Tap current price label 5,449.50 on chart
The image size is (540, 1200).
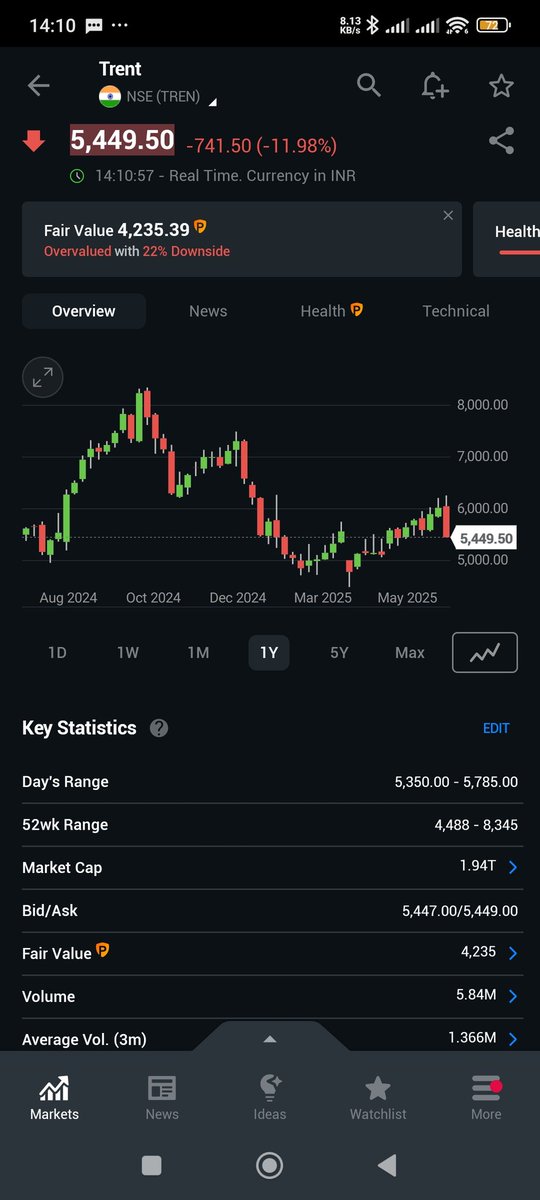[x=485, y=538]
